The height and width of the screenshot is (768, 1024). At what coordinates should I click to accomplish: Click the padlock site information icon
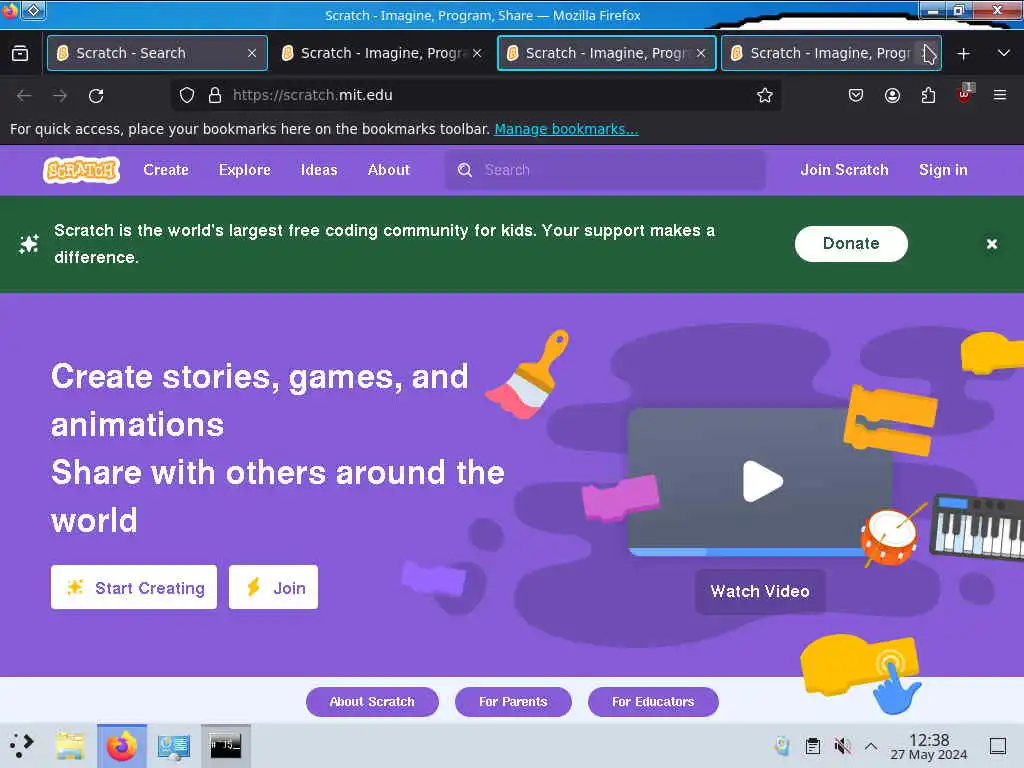215,95
